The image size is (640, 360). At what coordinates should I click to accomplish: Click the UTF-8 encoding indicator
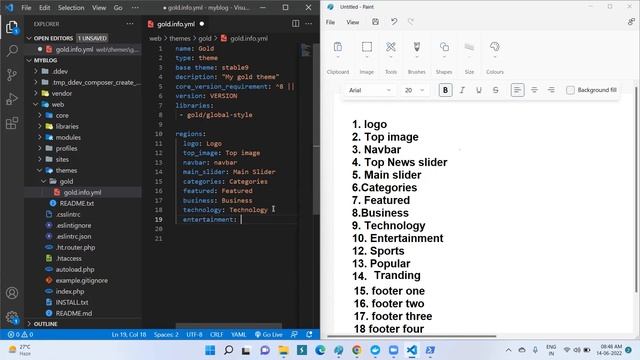194,335
